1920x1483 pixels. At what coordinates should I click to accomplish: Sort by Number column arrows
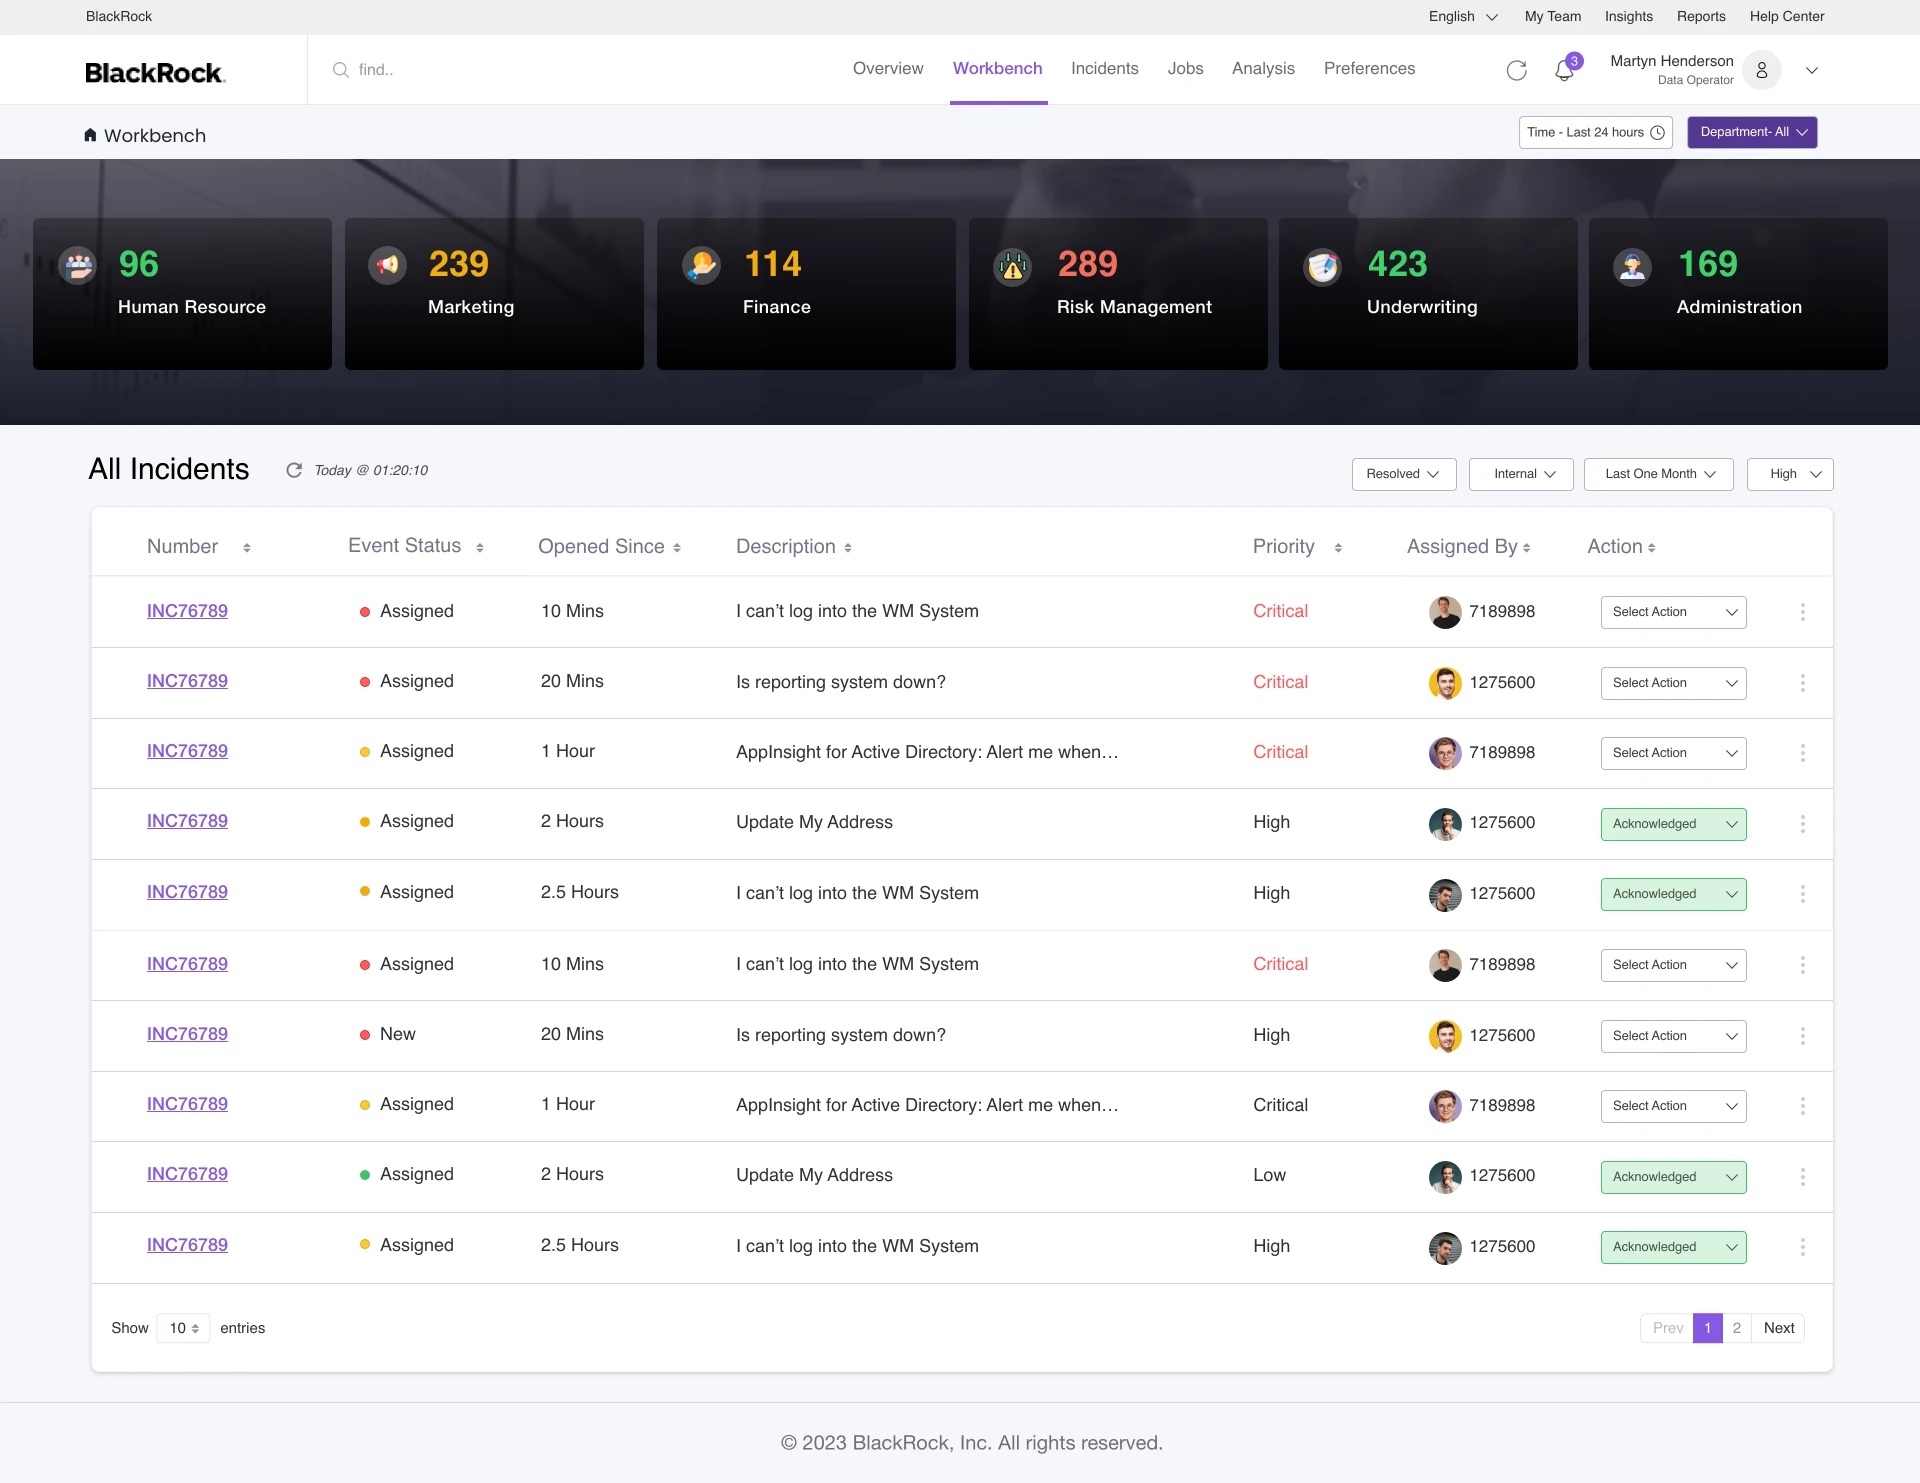247,548
